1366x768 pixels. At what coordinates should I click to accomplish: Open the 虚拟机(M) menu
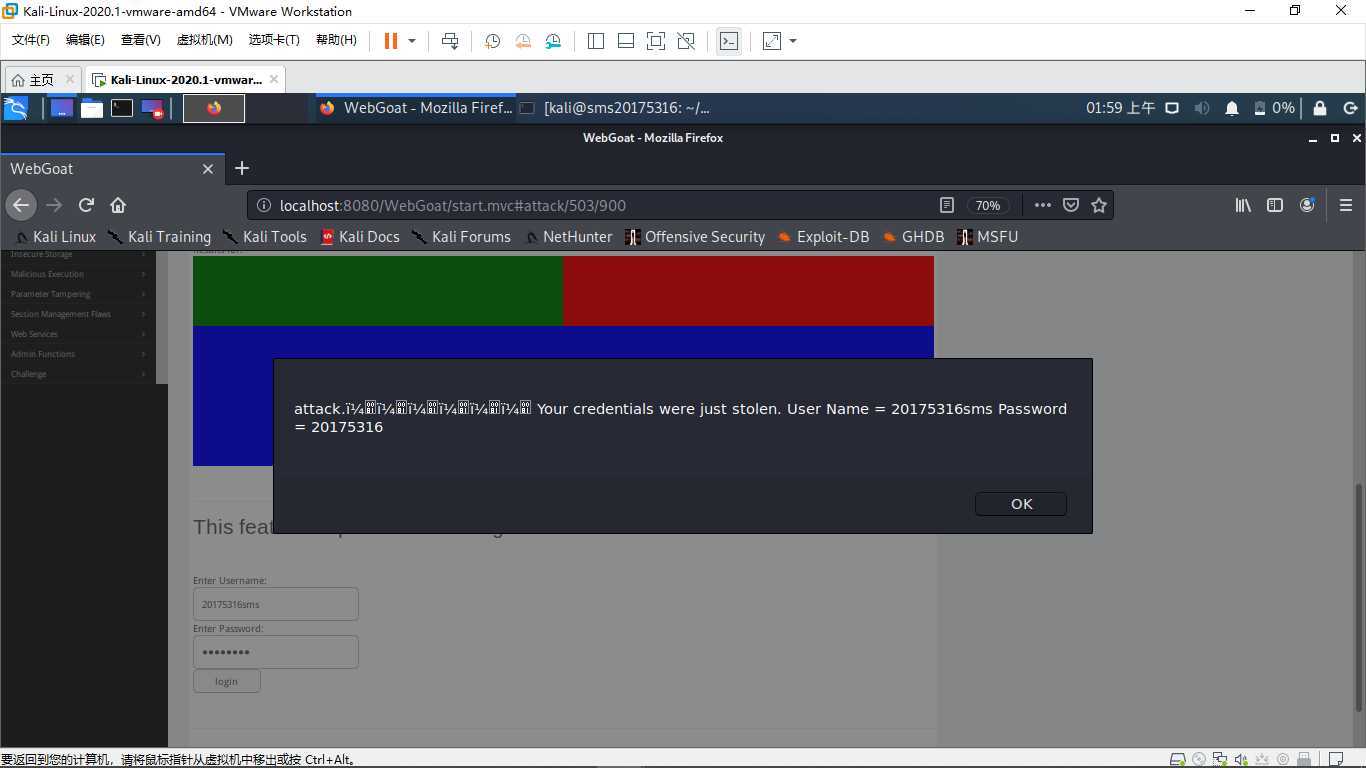tap(204, 40)
